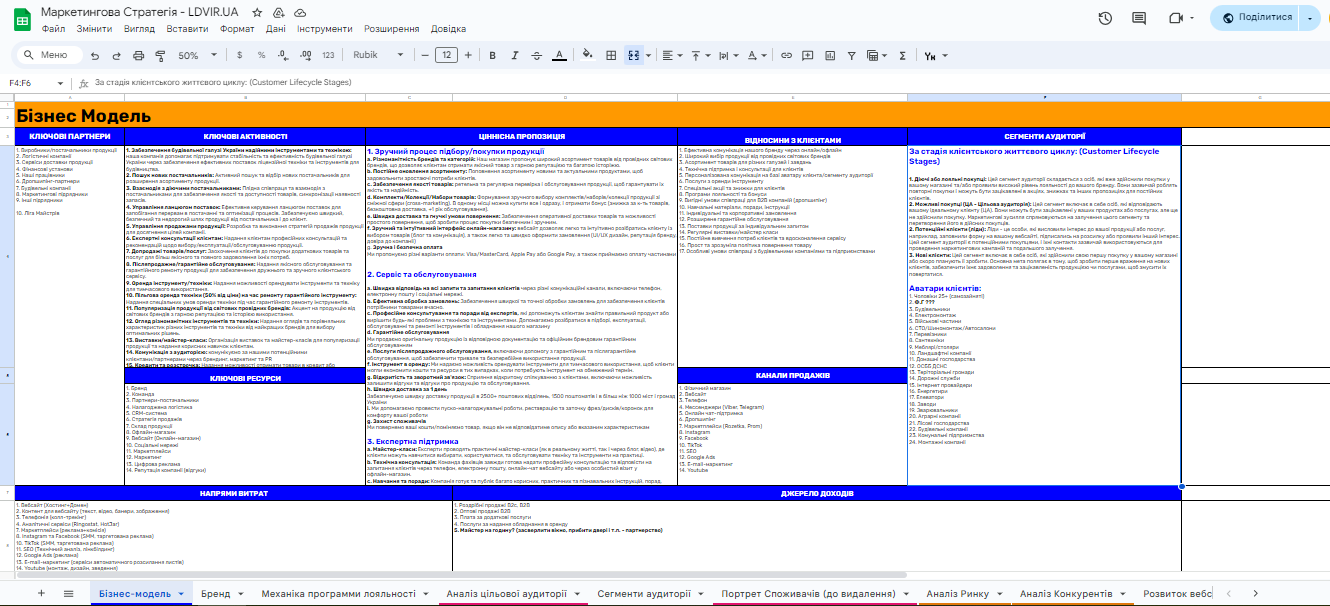
Task: Open the Формат menu
Action: [x=237, y=29]
